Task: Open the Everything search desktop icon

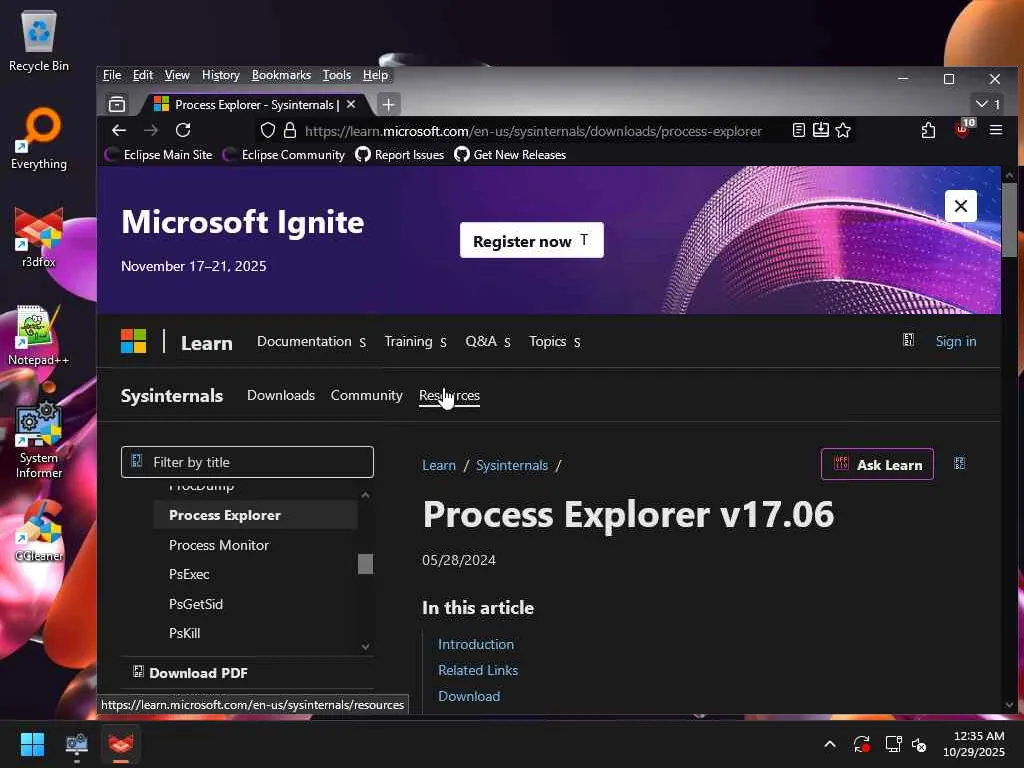Action: pyautogui.click(x=39, y=138)
